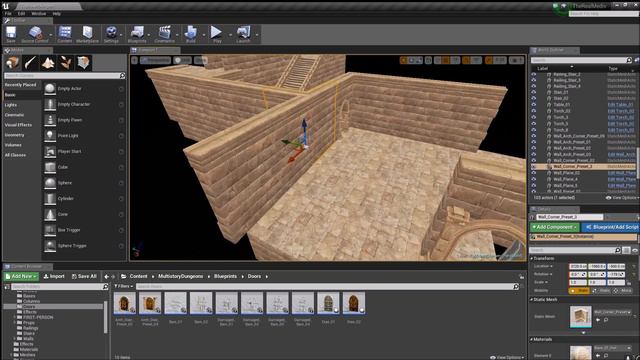Image resolution: width=640 pixels, height=360 pixels.
Task: Click the Play button in the toolbar
Action: [x=217, y=34]
